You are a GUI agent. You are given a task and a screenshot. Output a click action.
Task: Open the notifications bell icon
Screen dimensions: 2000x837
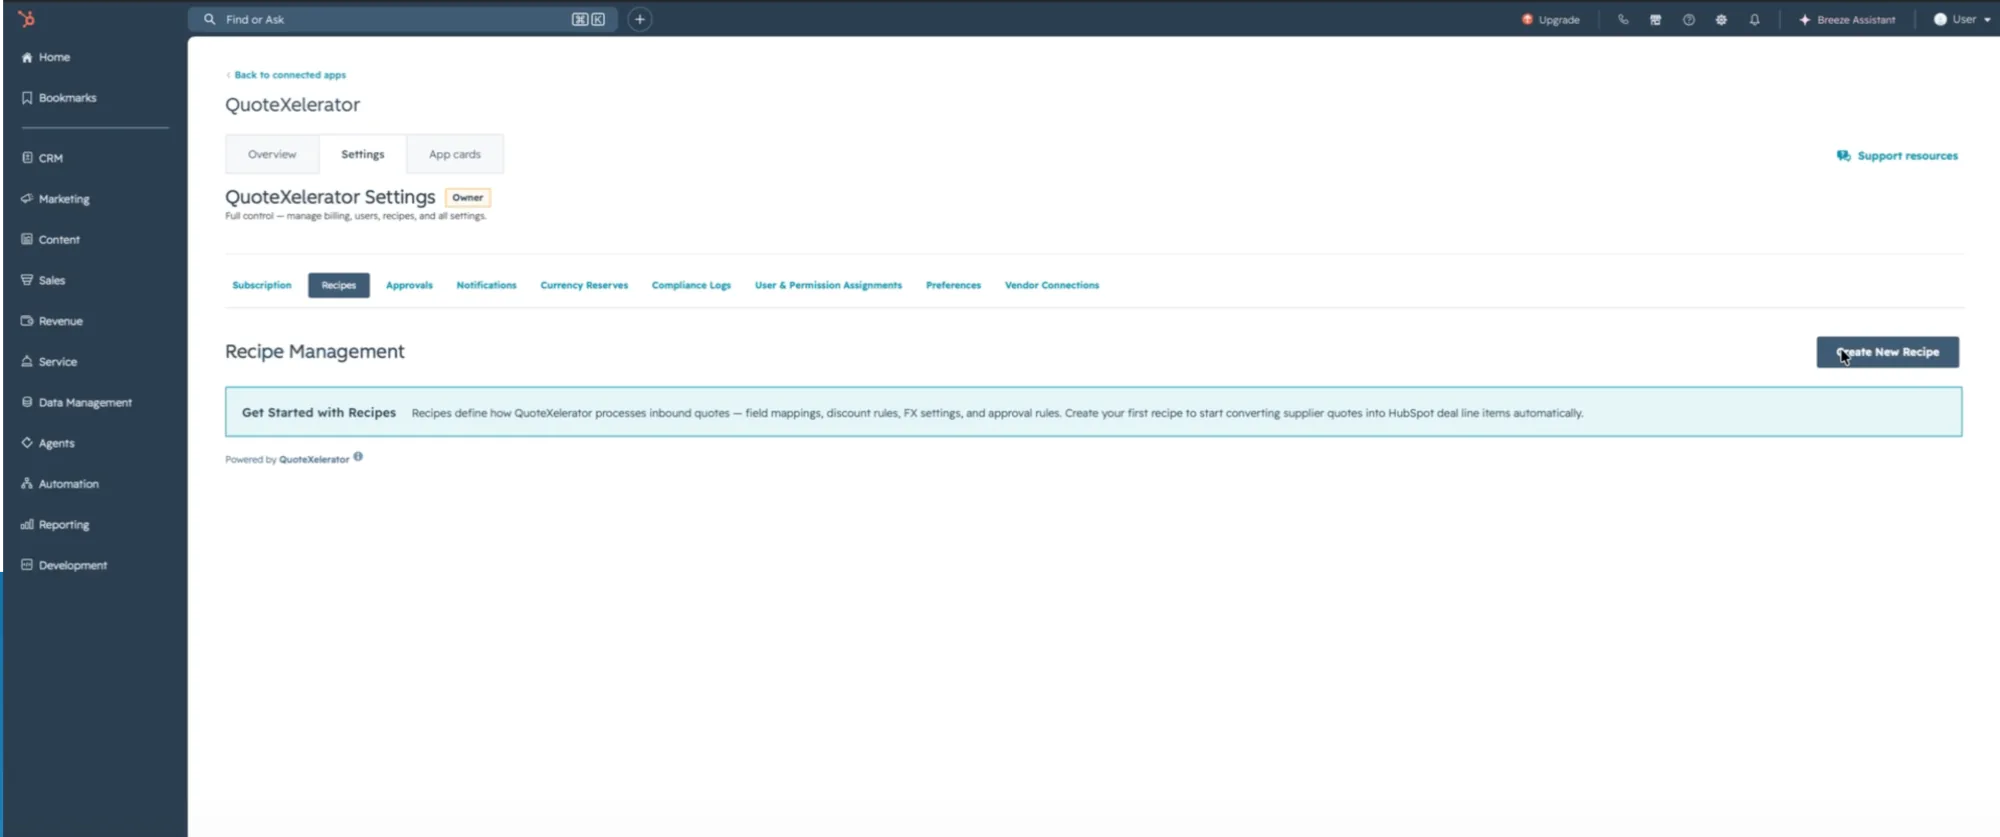(x=1754, y=19)
